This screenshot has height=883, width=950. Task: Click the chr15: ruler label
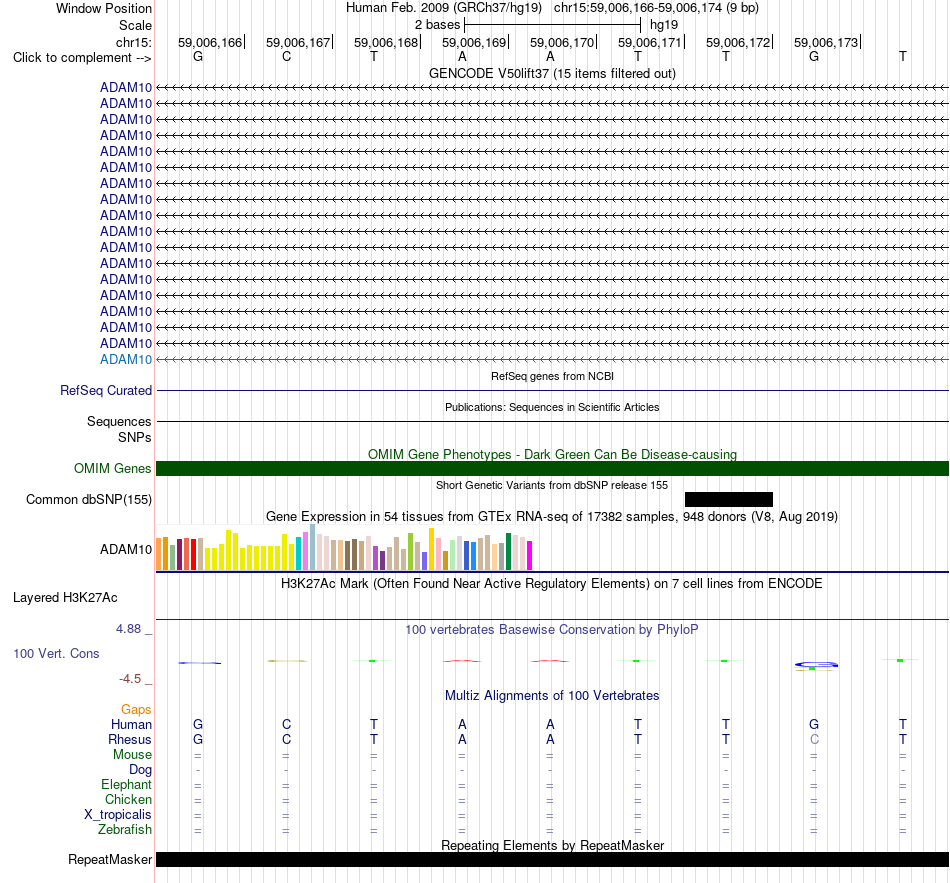point(134,42)
